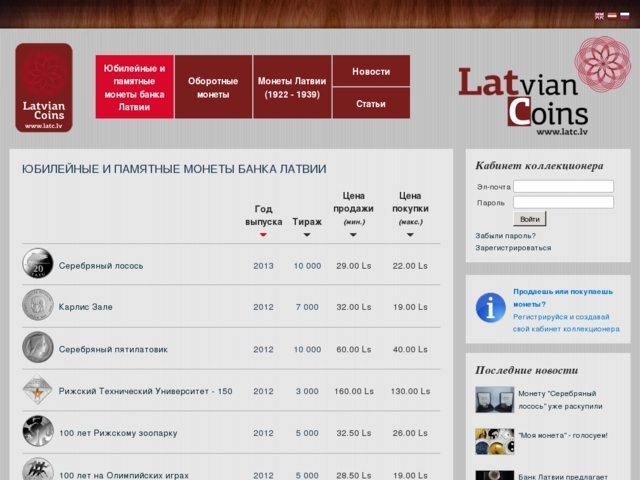640x480 pixels.
Task: Switch site language to English flag
Action: tap(599, 16)
